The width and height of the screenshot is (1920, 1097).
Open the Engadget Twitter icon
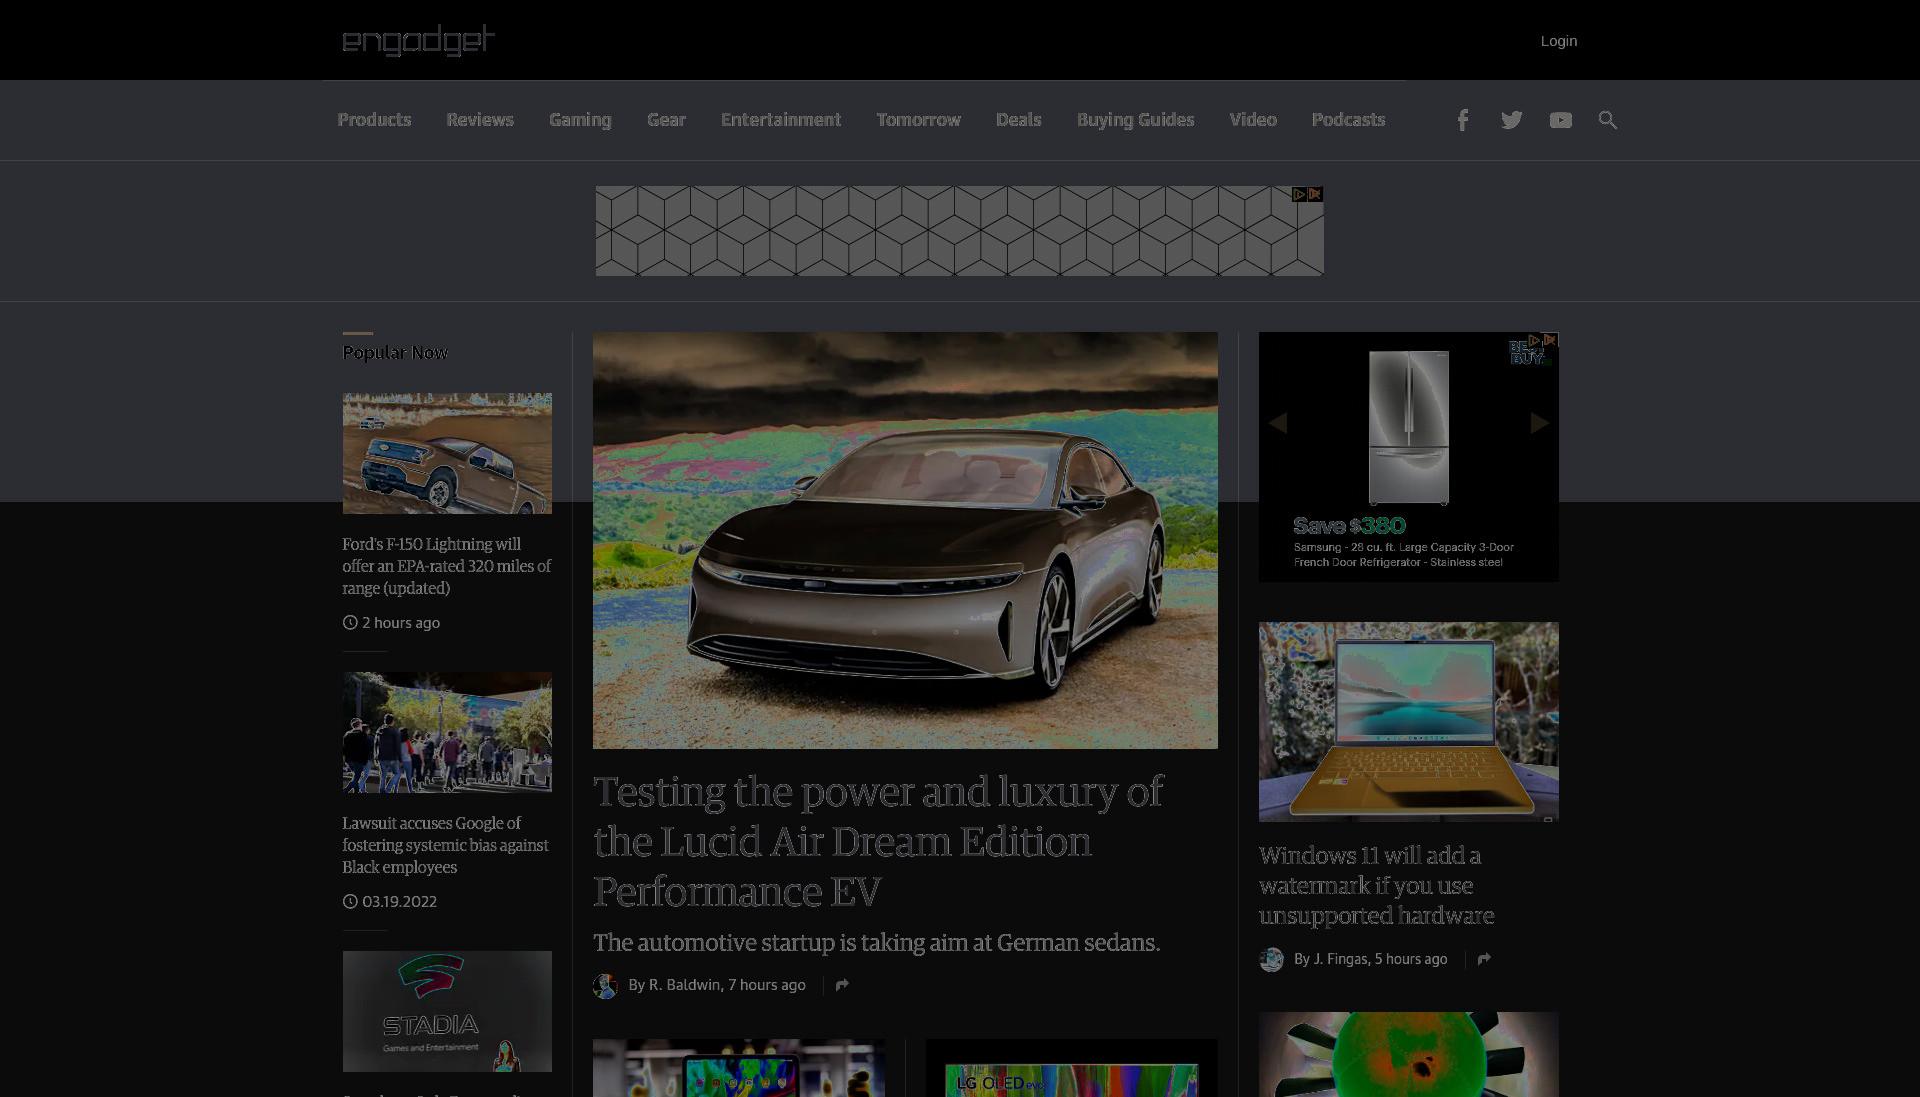point(1511,120)
